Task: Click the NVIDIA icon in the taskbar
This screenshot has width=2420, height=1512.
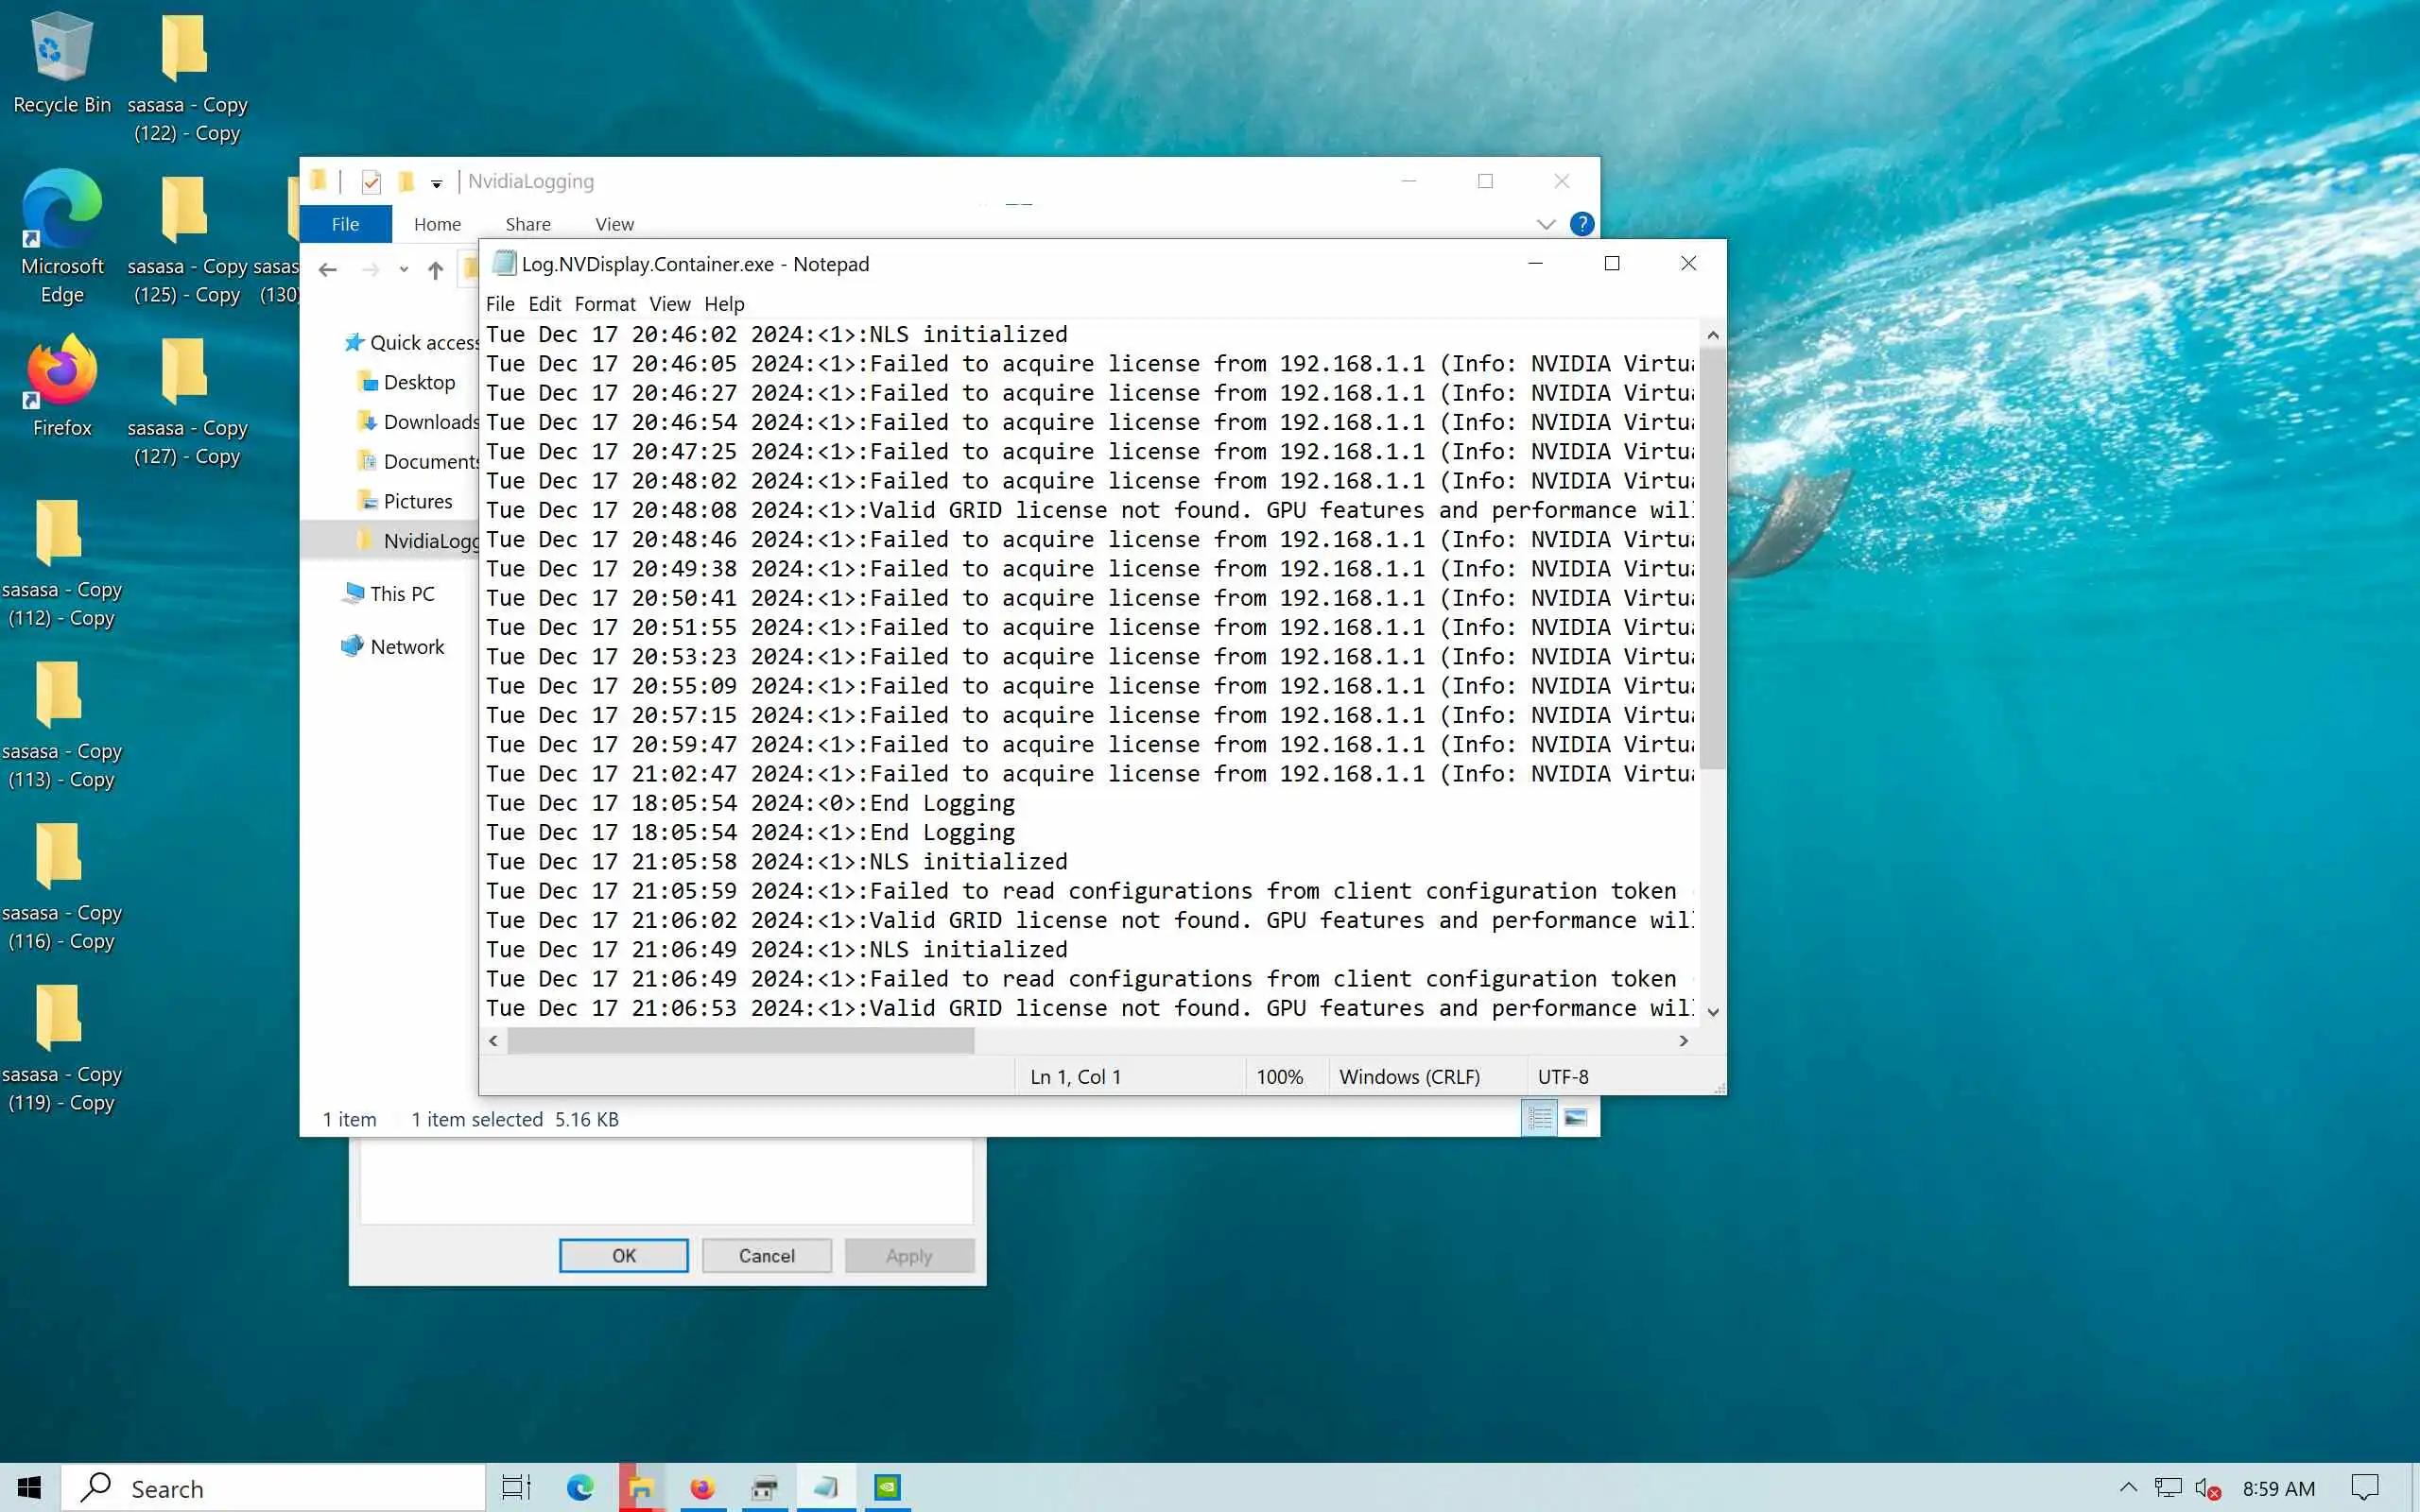Action: [887, 1487]
